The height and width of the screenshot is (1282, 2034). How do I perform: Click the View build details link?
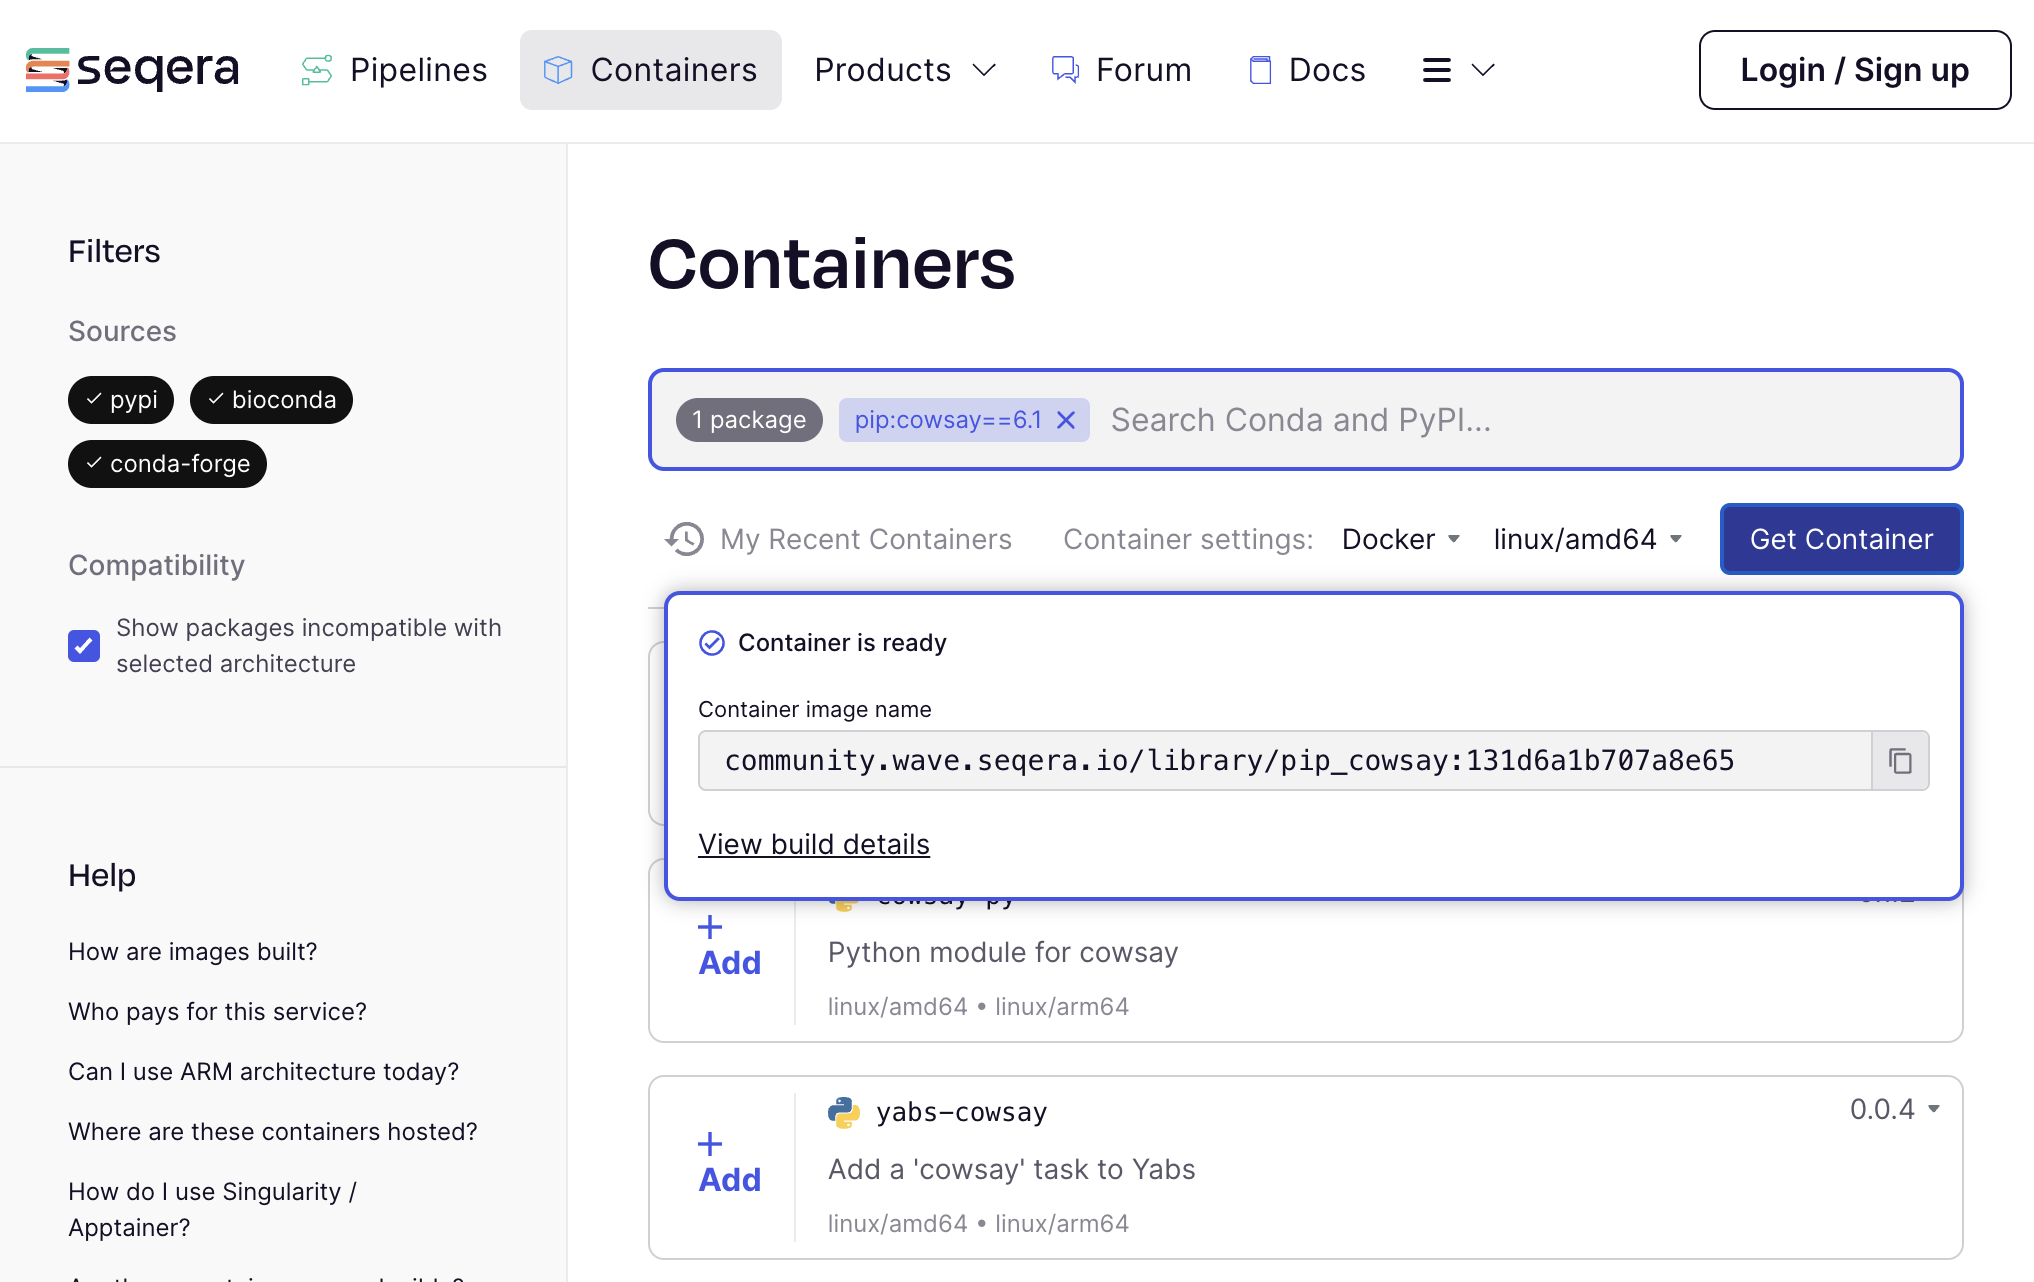(x=814, y=842)
